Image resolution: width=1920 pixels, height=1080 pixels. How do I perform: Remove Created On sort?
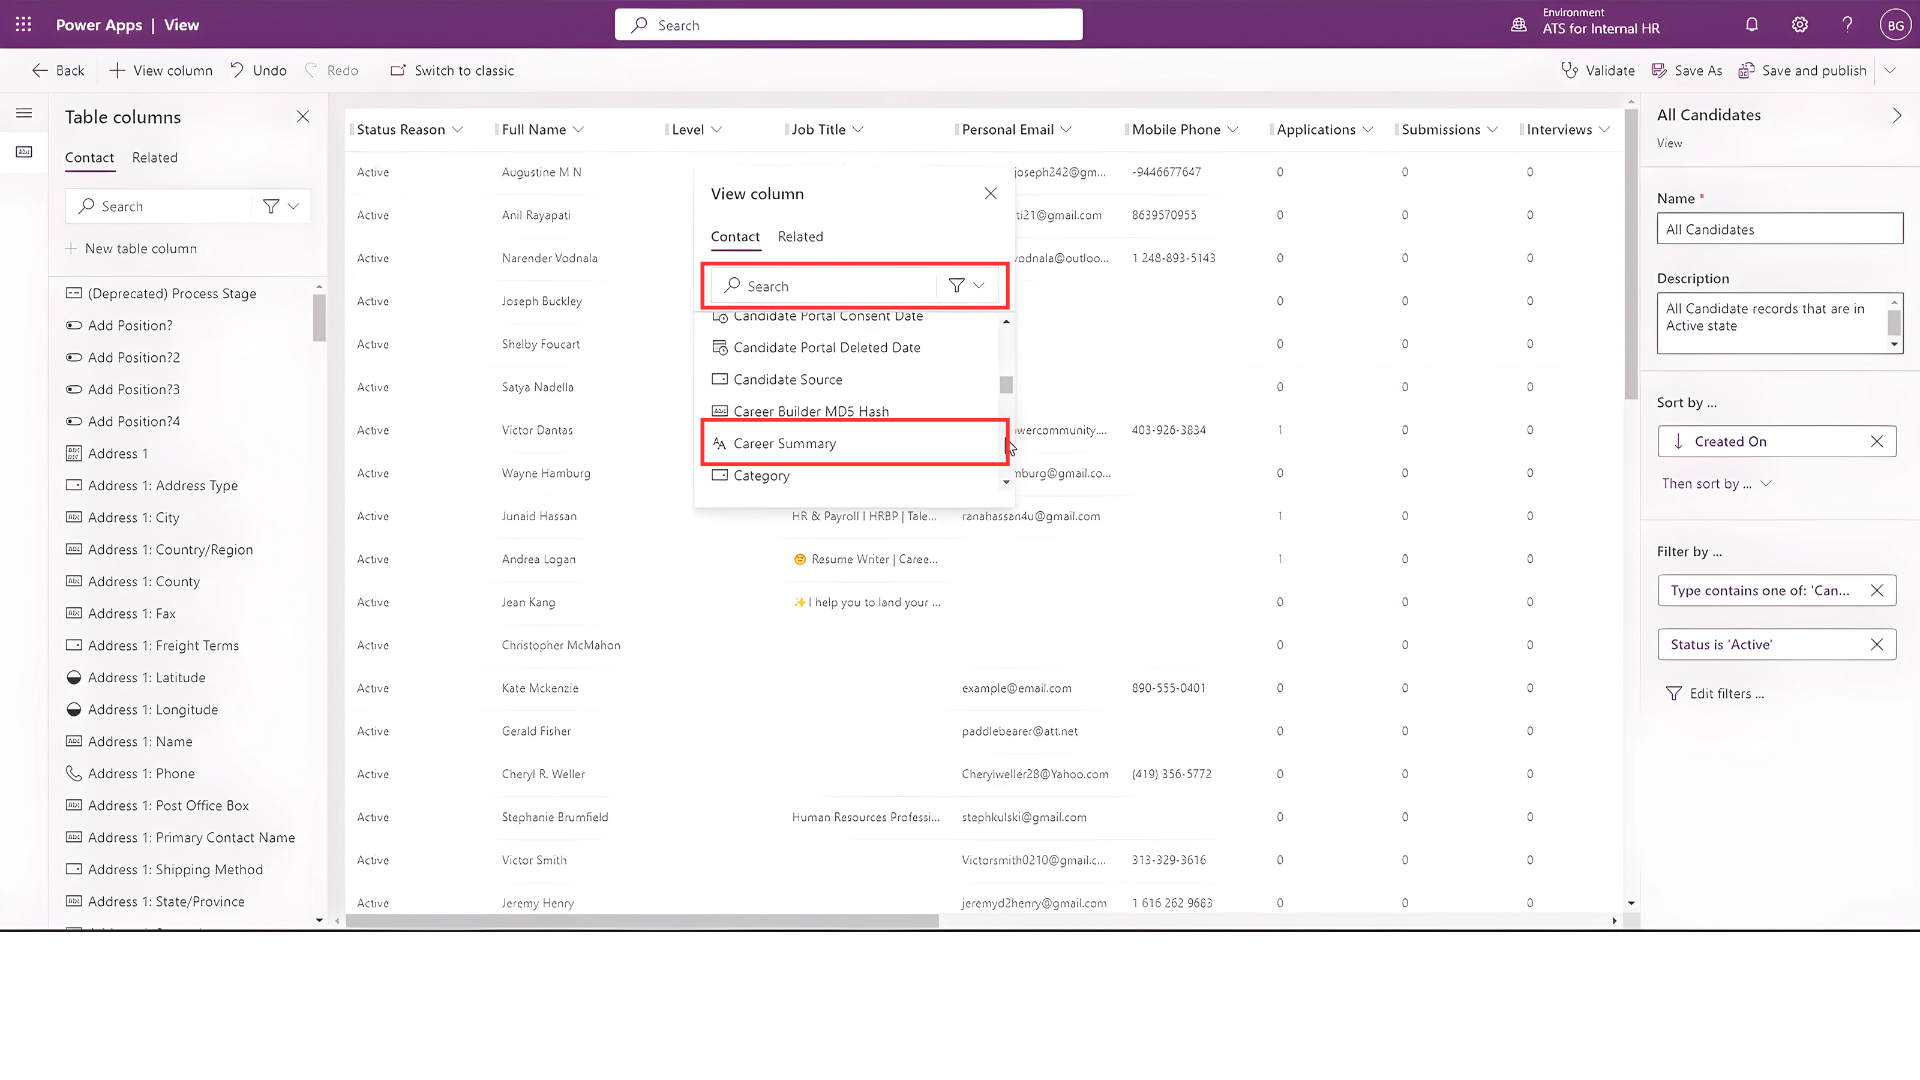[x=1877, y=442]
